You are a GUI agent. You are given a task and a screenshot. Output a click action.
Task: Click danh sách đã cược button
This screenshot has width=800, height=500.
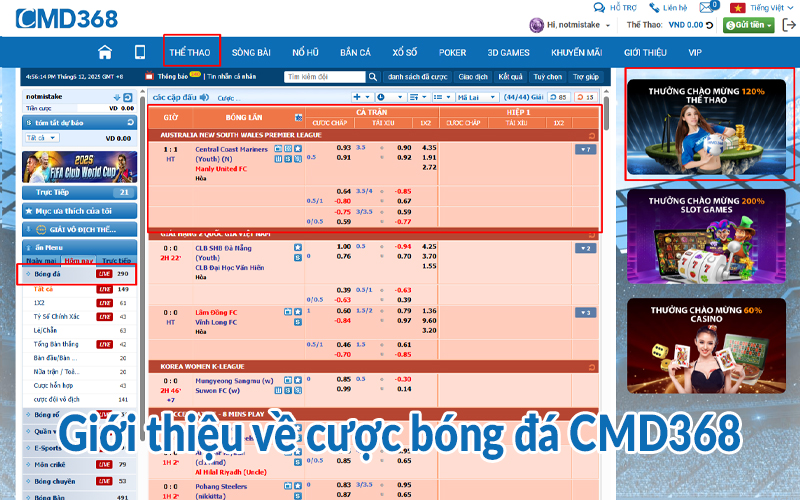(x=417, y=77)
